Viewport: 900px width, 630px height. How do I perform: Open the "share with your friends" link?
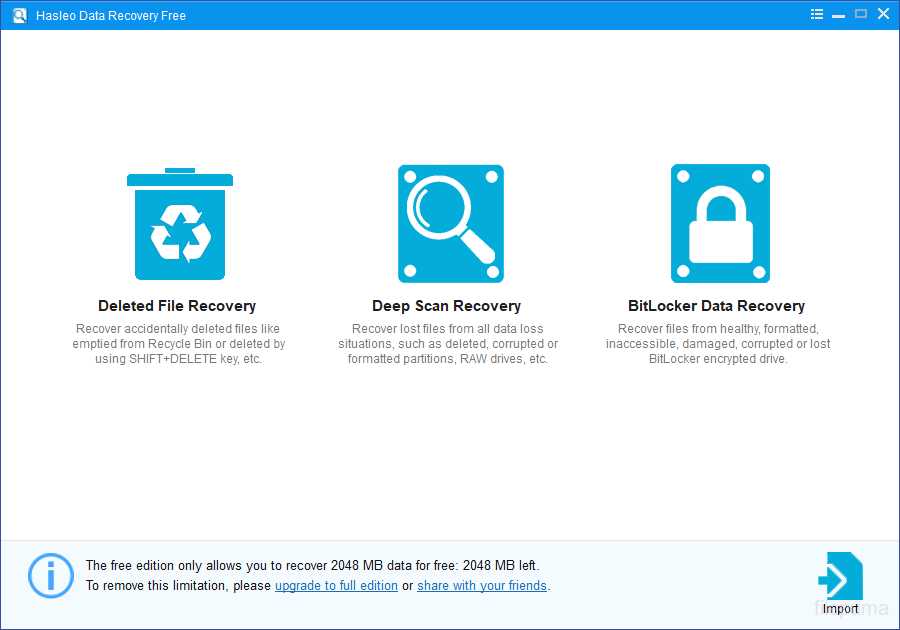482,586
